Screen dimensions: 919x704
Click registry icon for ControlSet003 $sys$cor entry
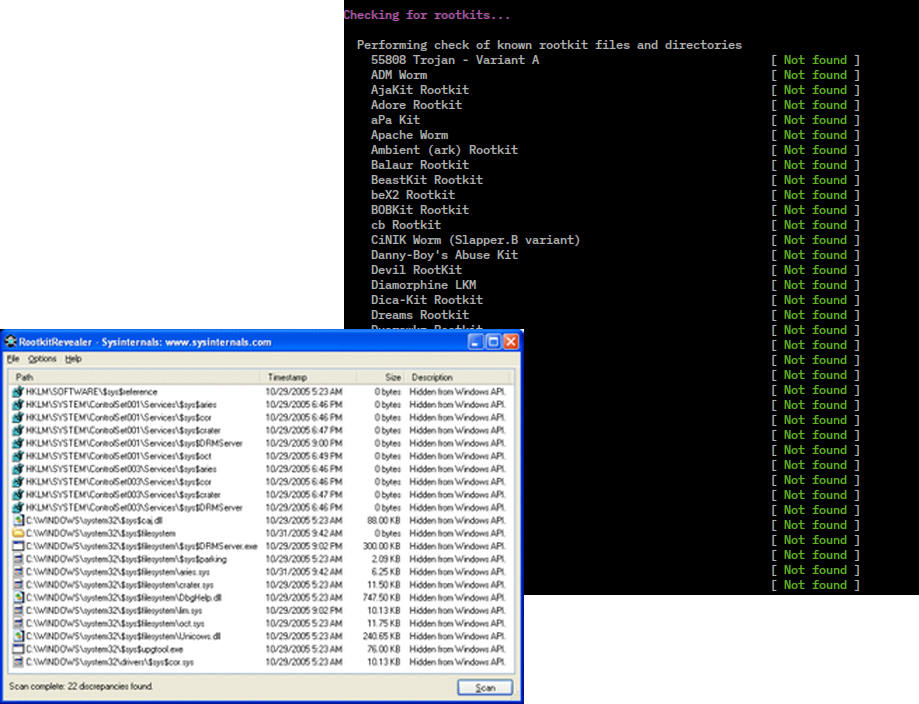(x=18, y=482)
